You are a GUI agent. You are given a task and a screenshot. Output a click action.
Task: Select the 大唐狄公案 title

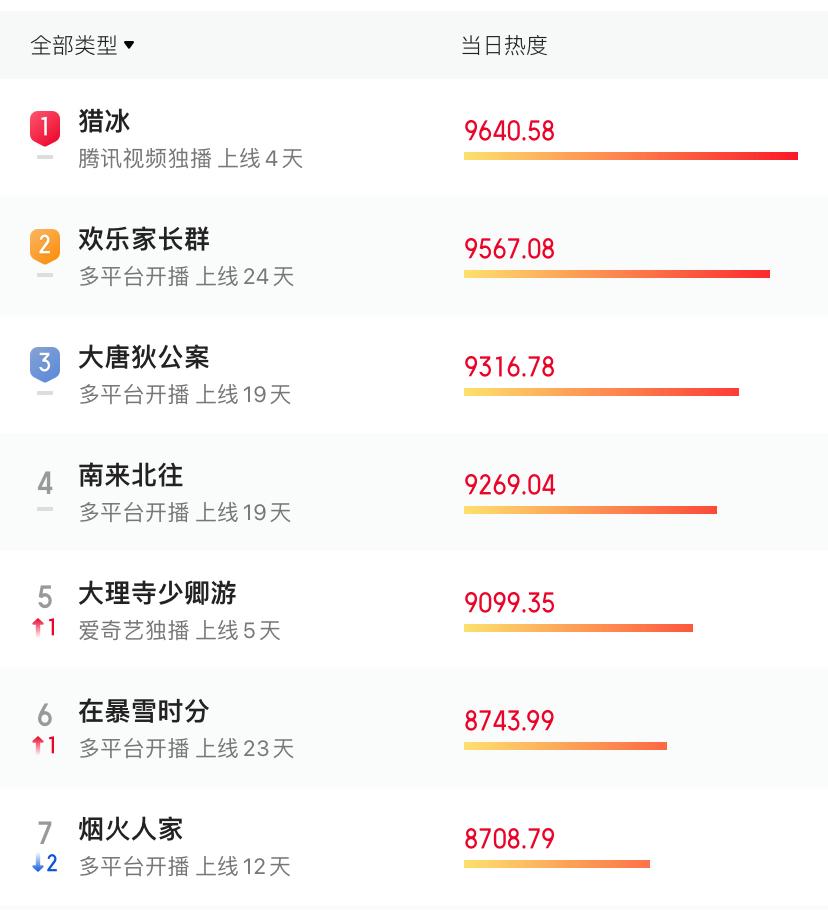(x=144, y=358)
